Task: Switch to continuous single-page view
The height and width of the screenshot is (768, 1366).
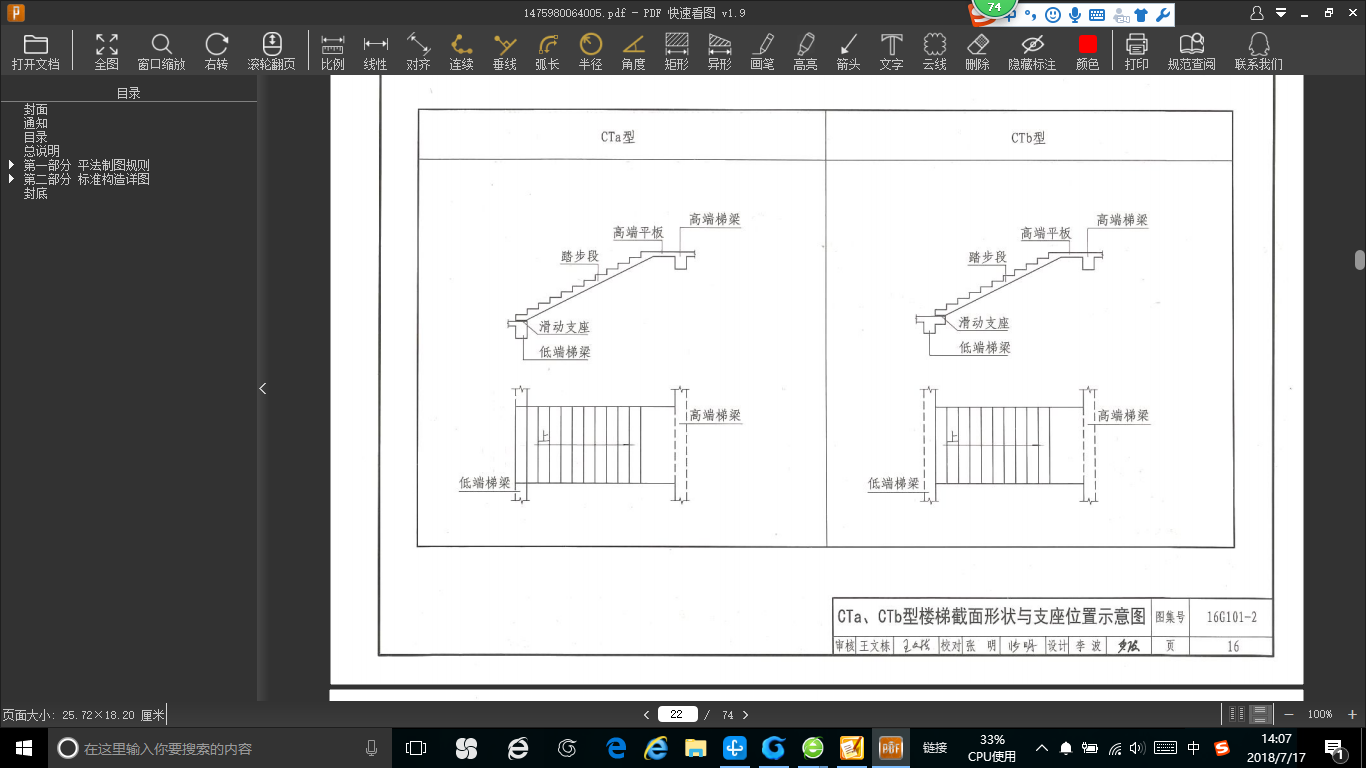Action: [x=1260, y=714]
